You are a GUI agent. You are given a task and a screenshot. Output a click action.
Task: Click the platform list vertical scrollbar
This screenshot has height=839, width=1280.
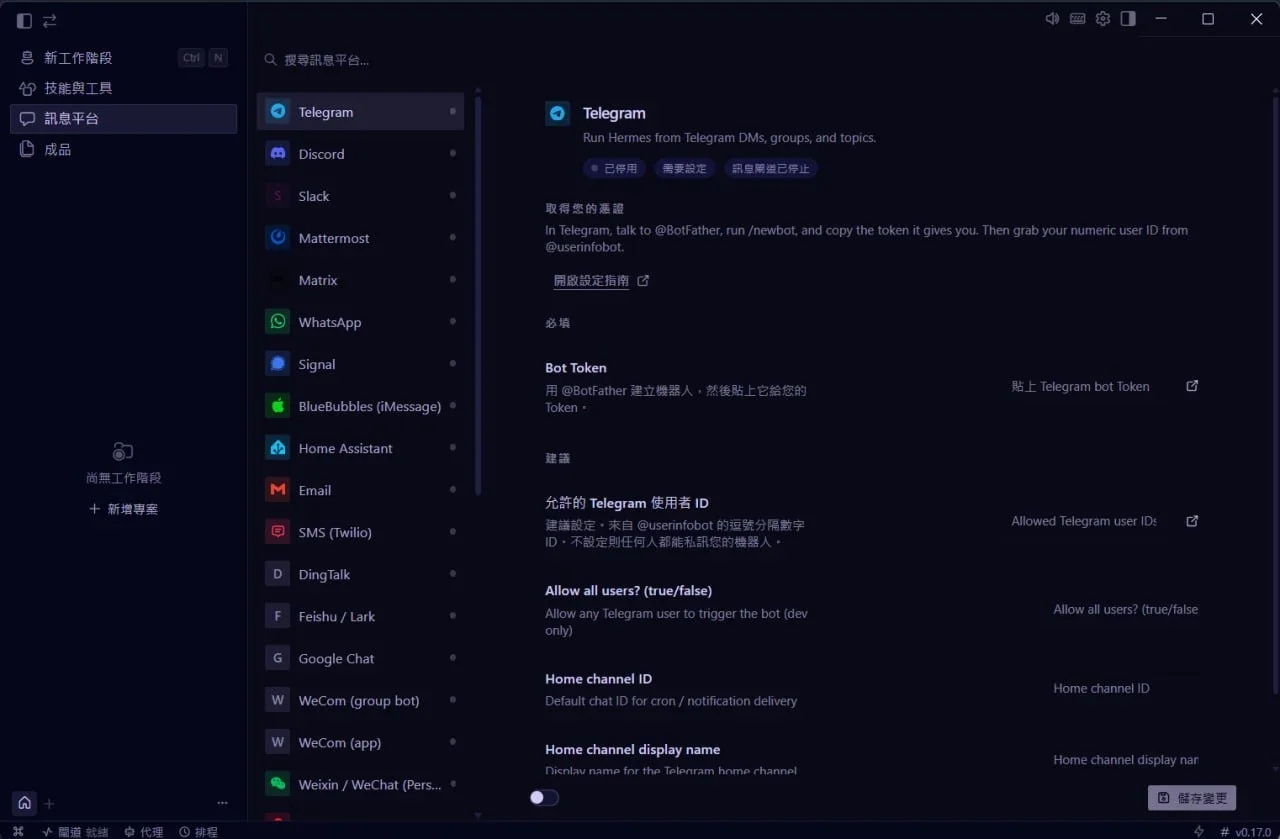(478, 295)
